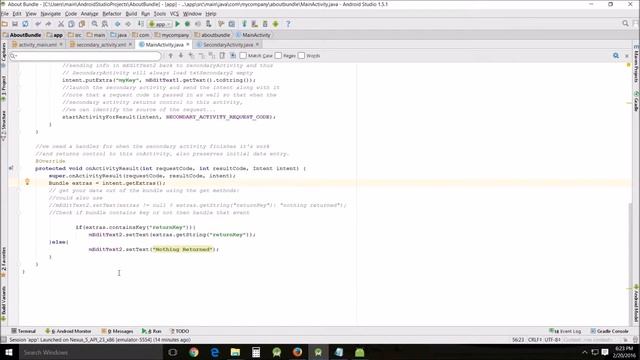Click the lightbulb intention icon in gutter
640x360 pixels.
[x=27, y=182]
